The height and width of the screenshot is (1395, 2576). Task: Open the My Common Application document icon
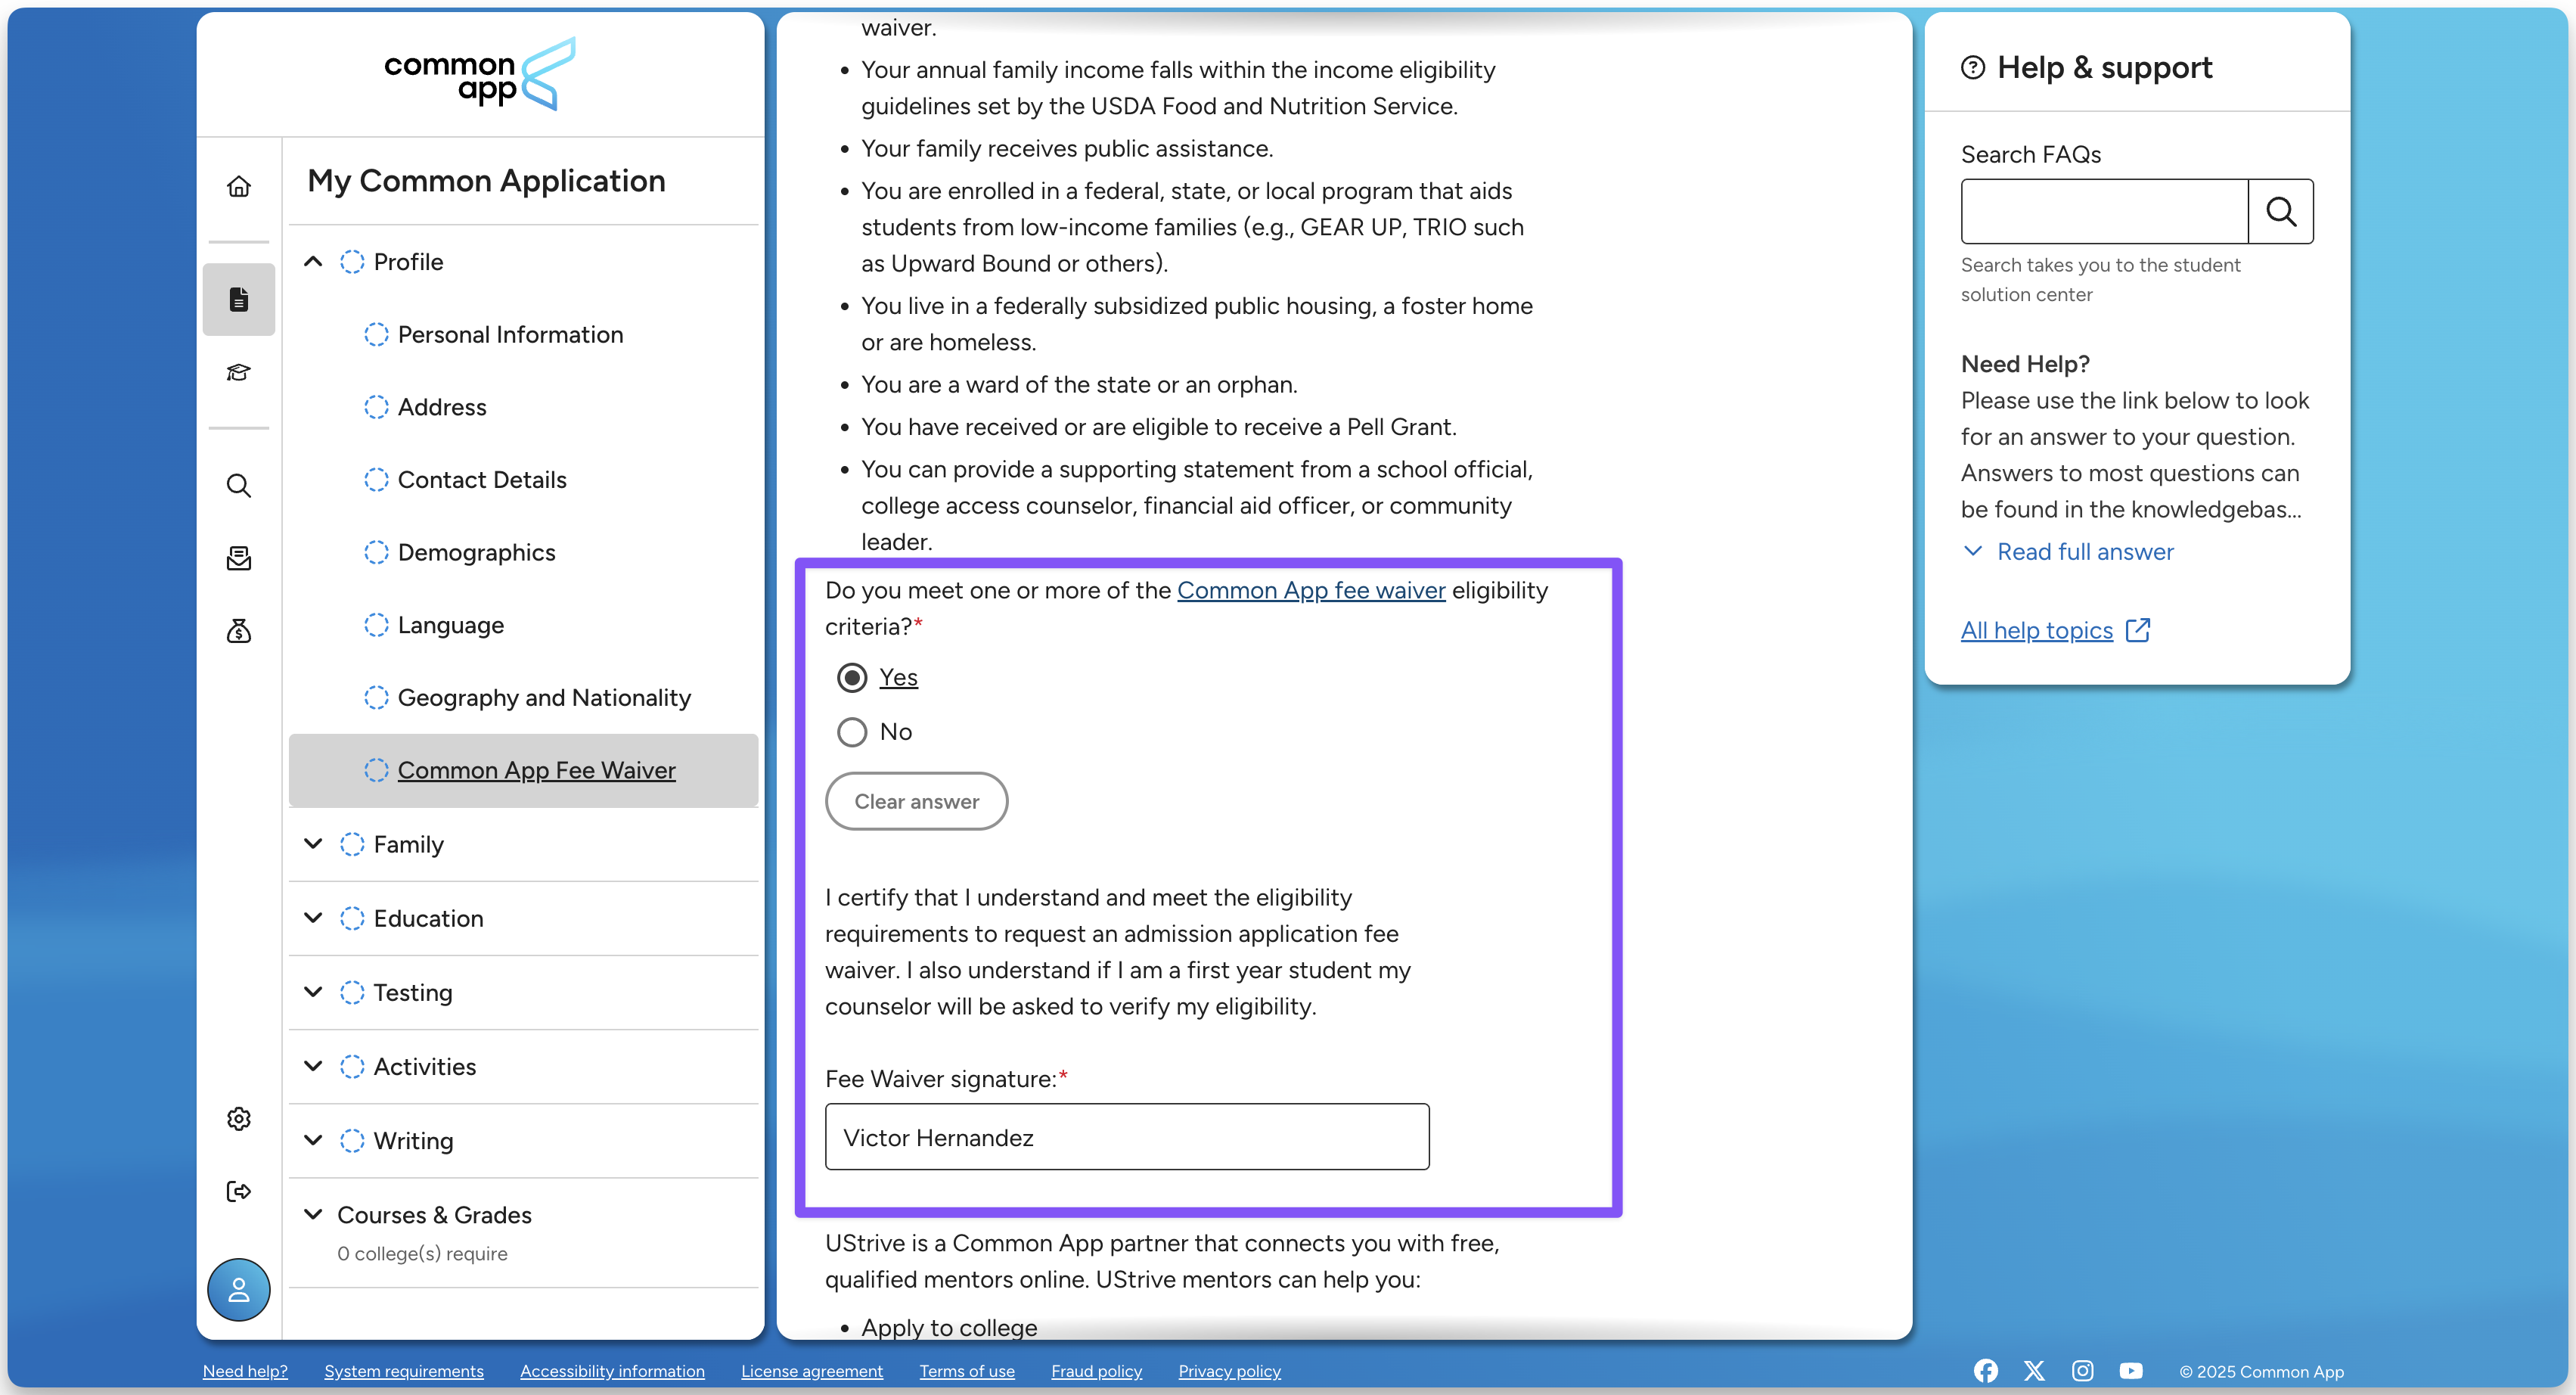tap(238, 299)
